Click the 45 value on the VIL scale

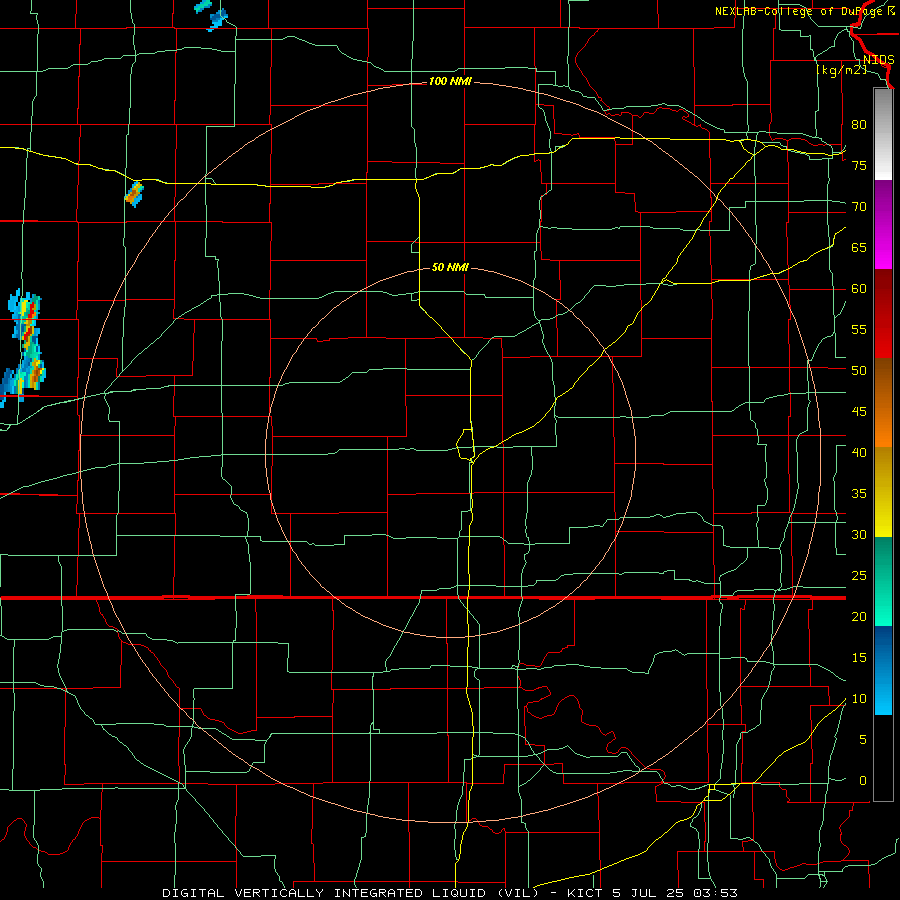pos(859,412)
